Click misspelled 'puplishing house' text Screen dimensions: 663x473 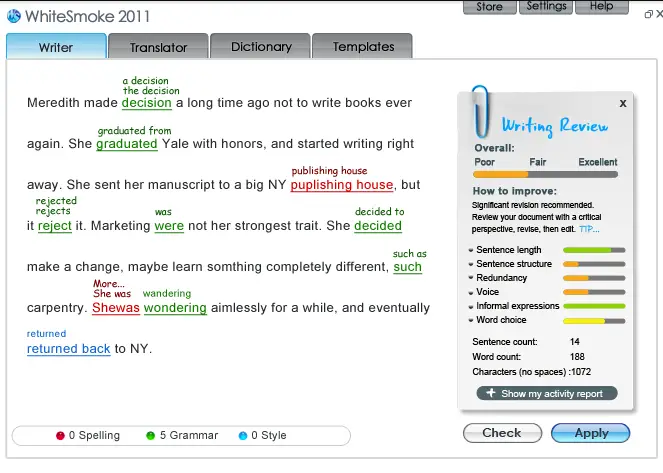[342, 185]
